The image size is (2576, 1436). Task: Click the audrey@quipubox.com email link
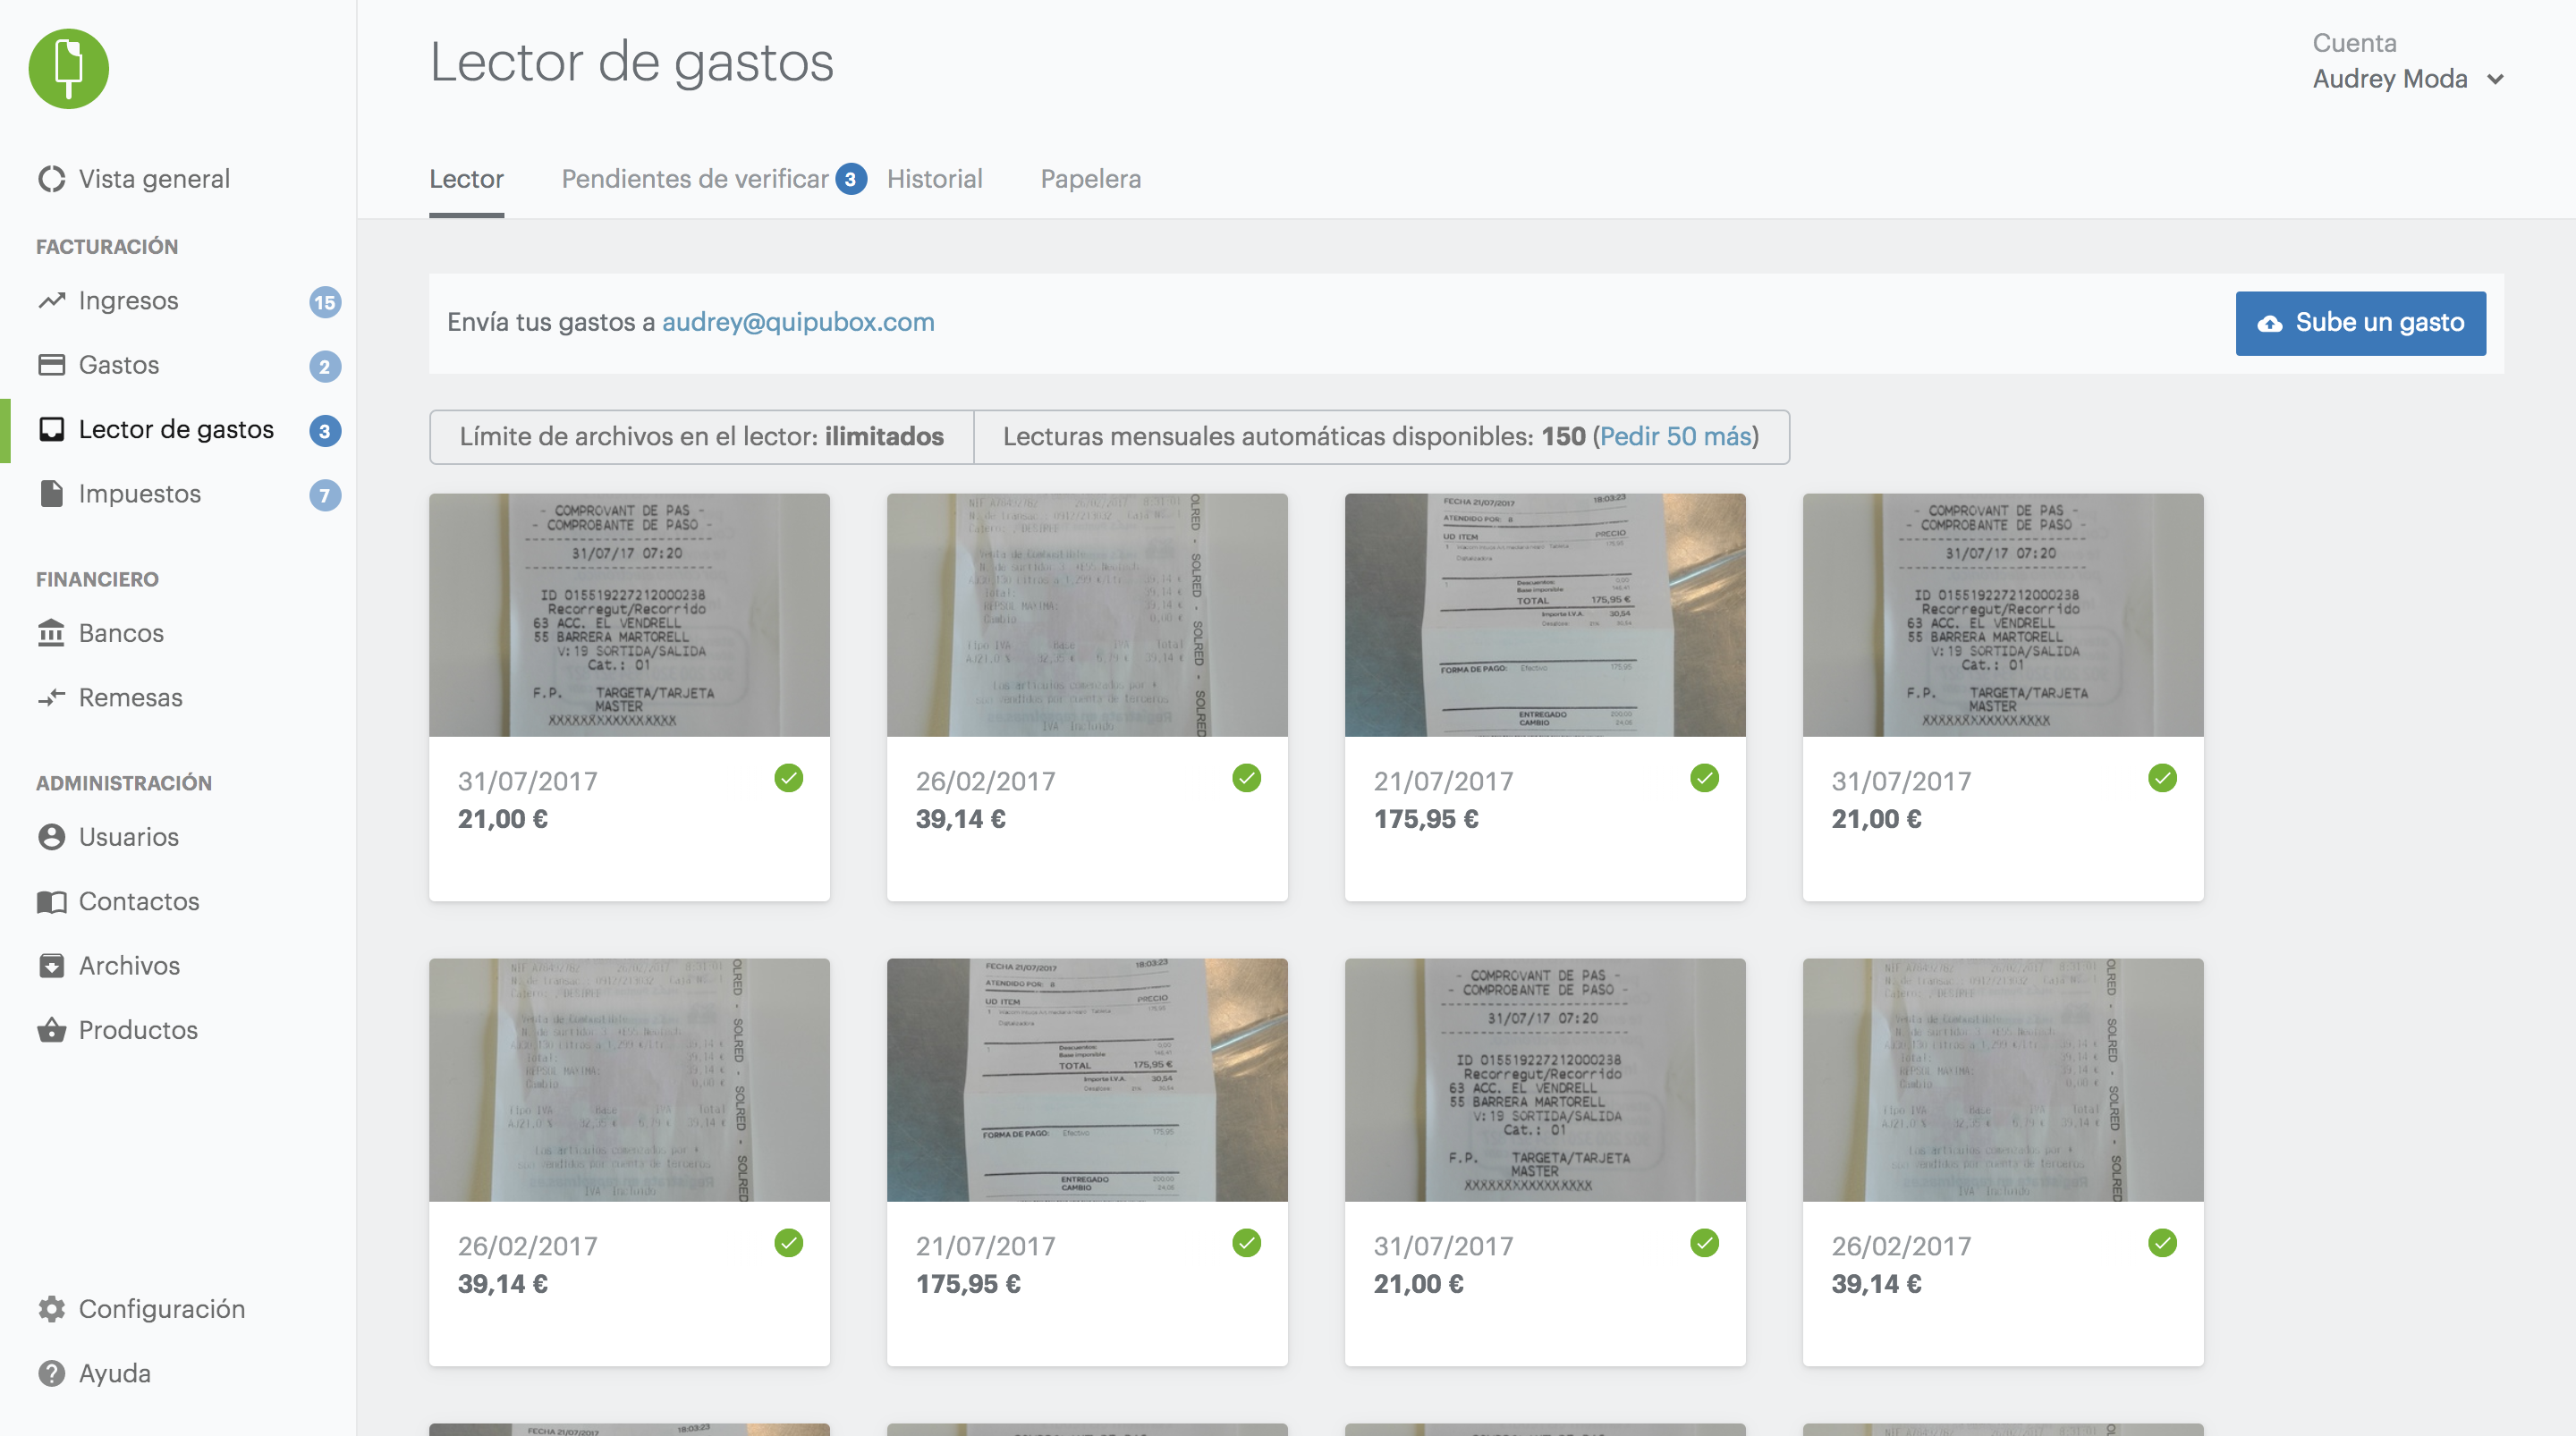click(798, 322)
